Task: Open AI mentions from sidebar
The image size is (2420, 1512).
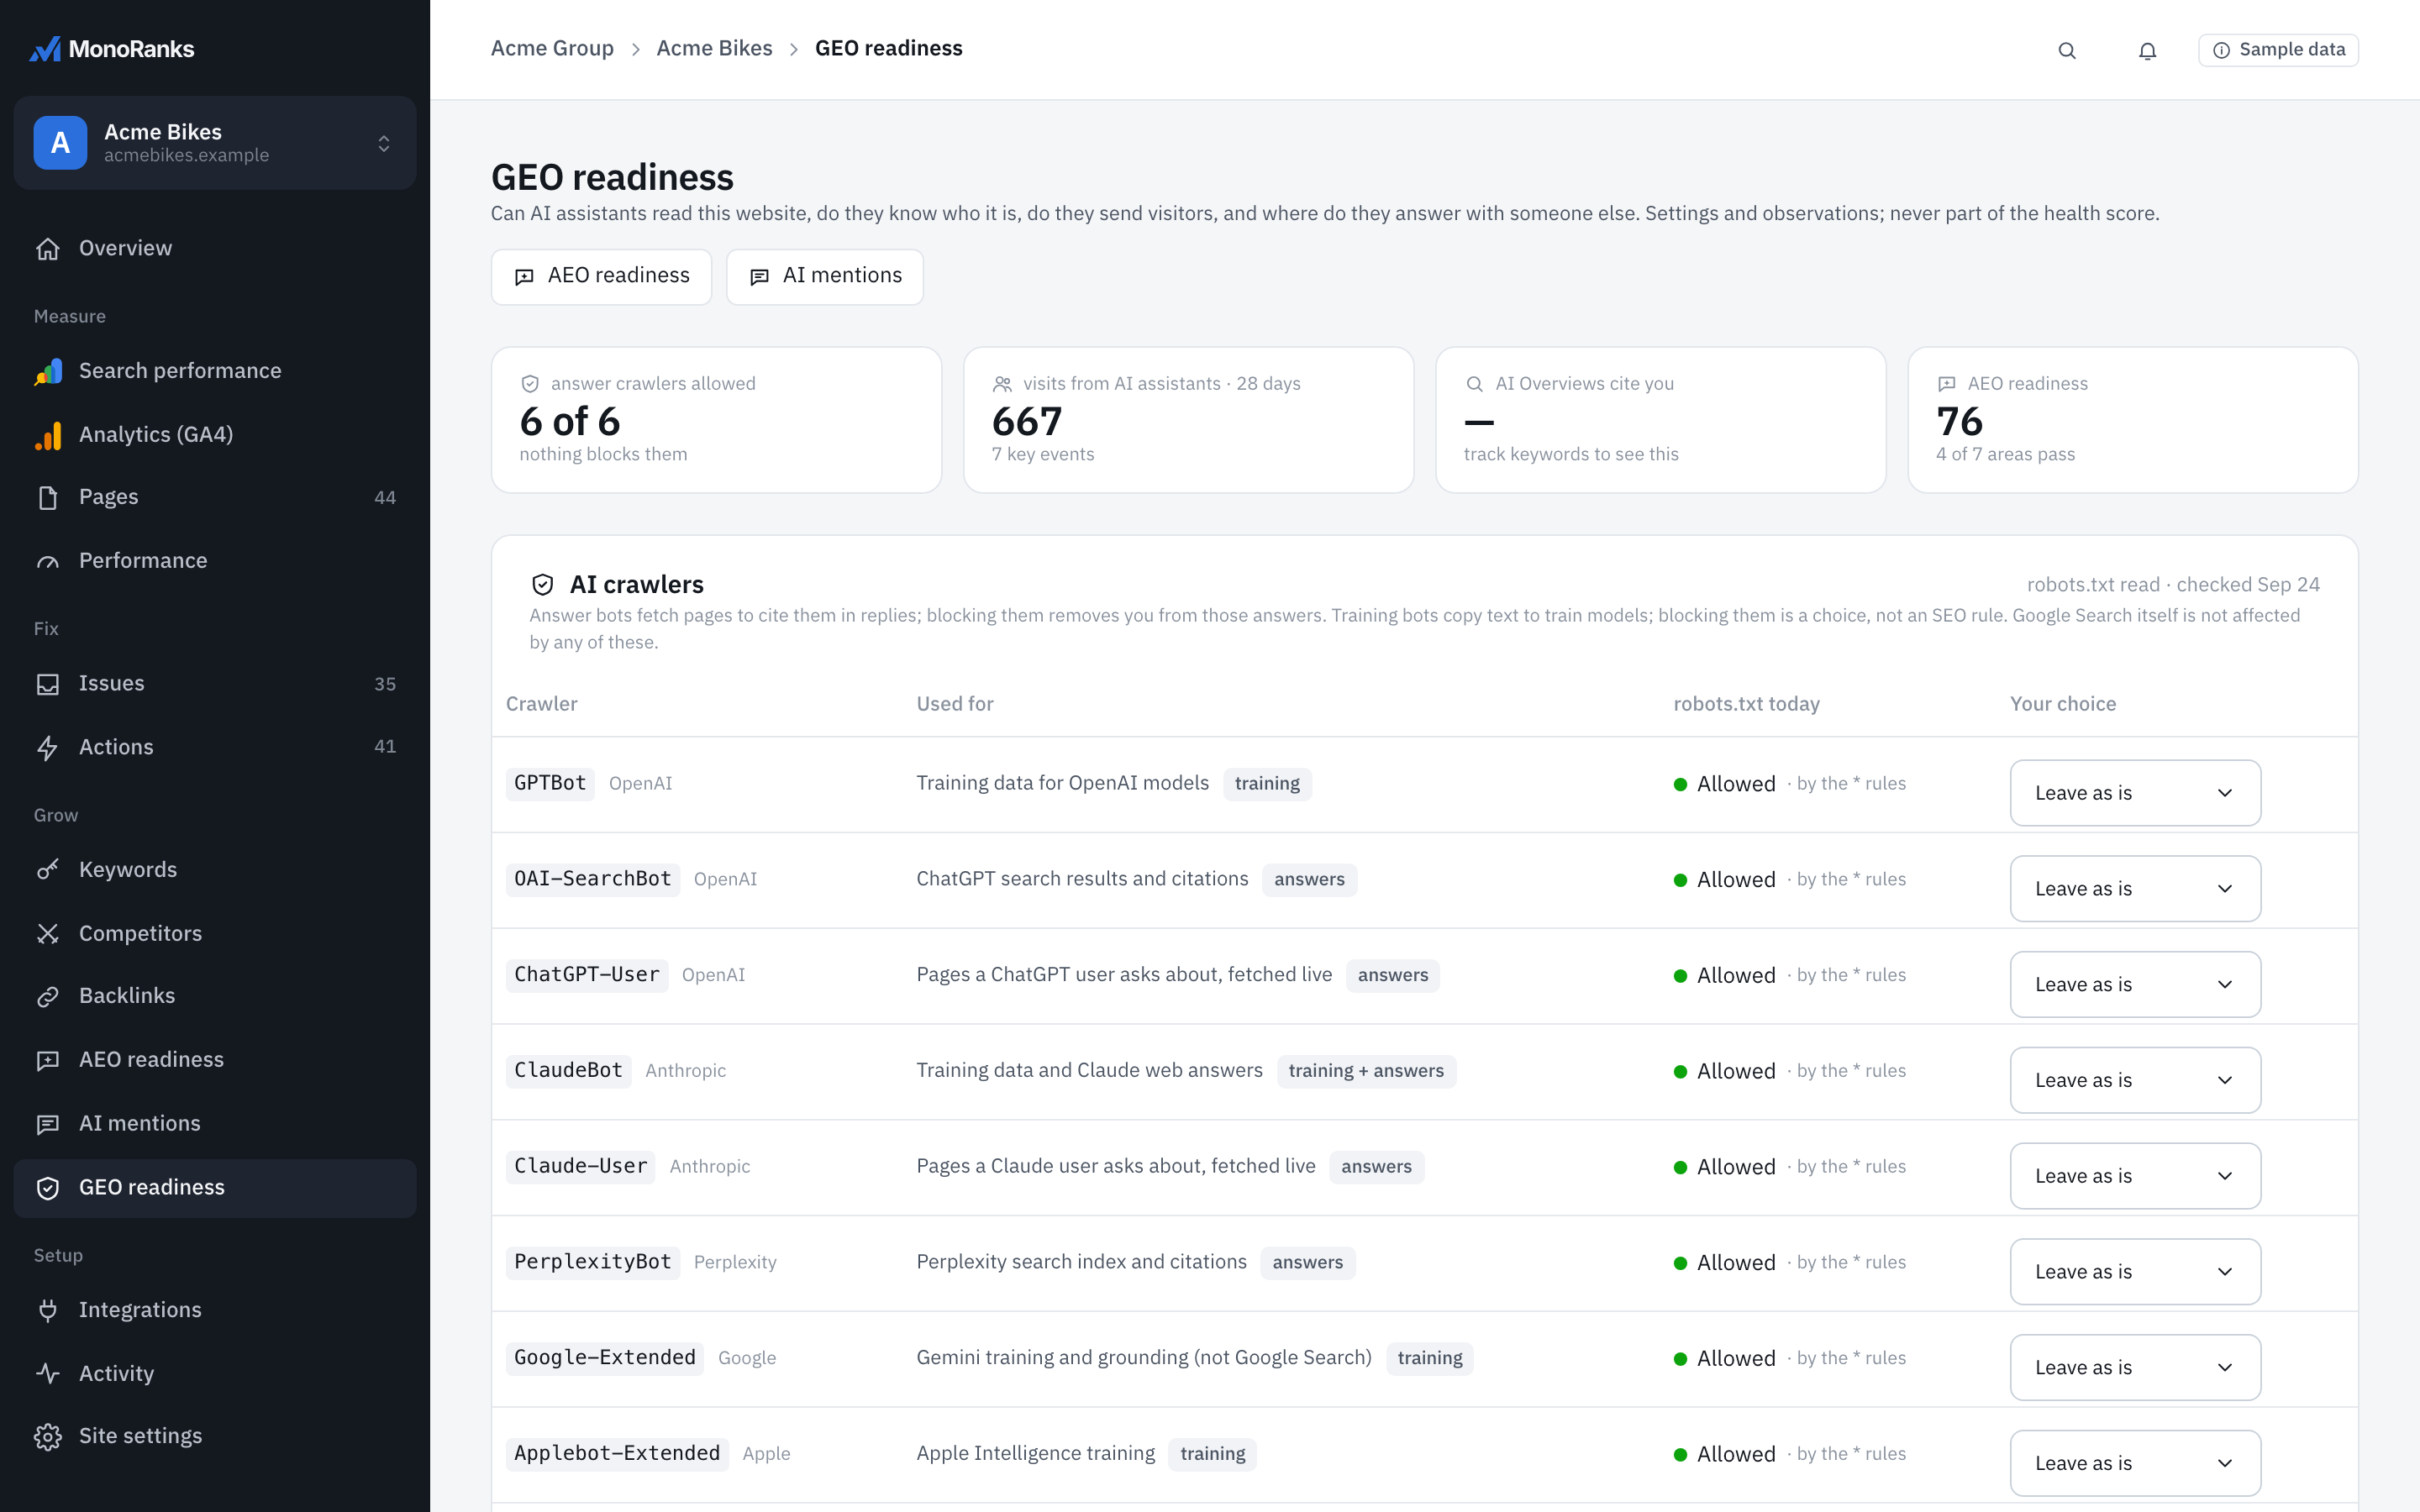Action: [215, 1124]
